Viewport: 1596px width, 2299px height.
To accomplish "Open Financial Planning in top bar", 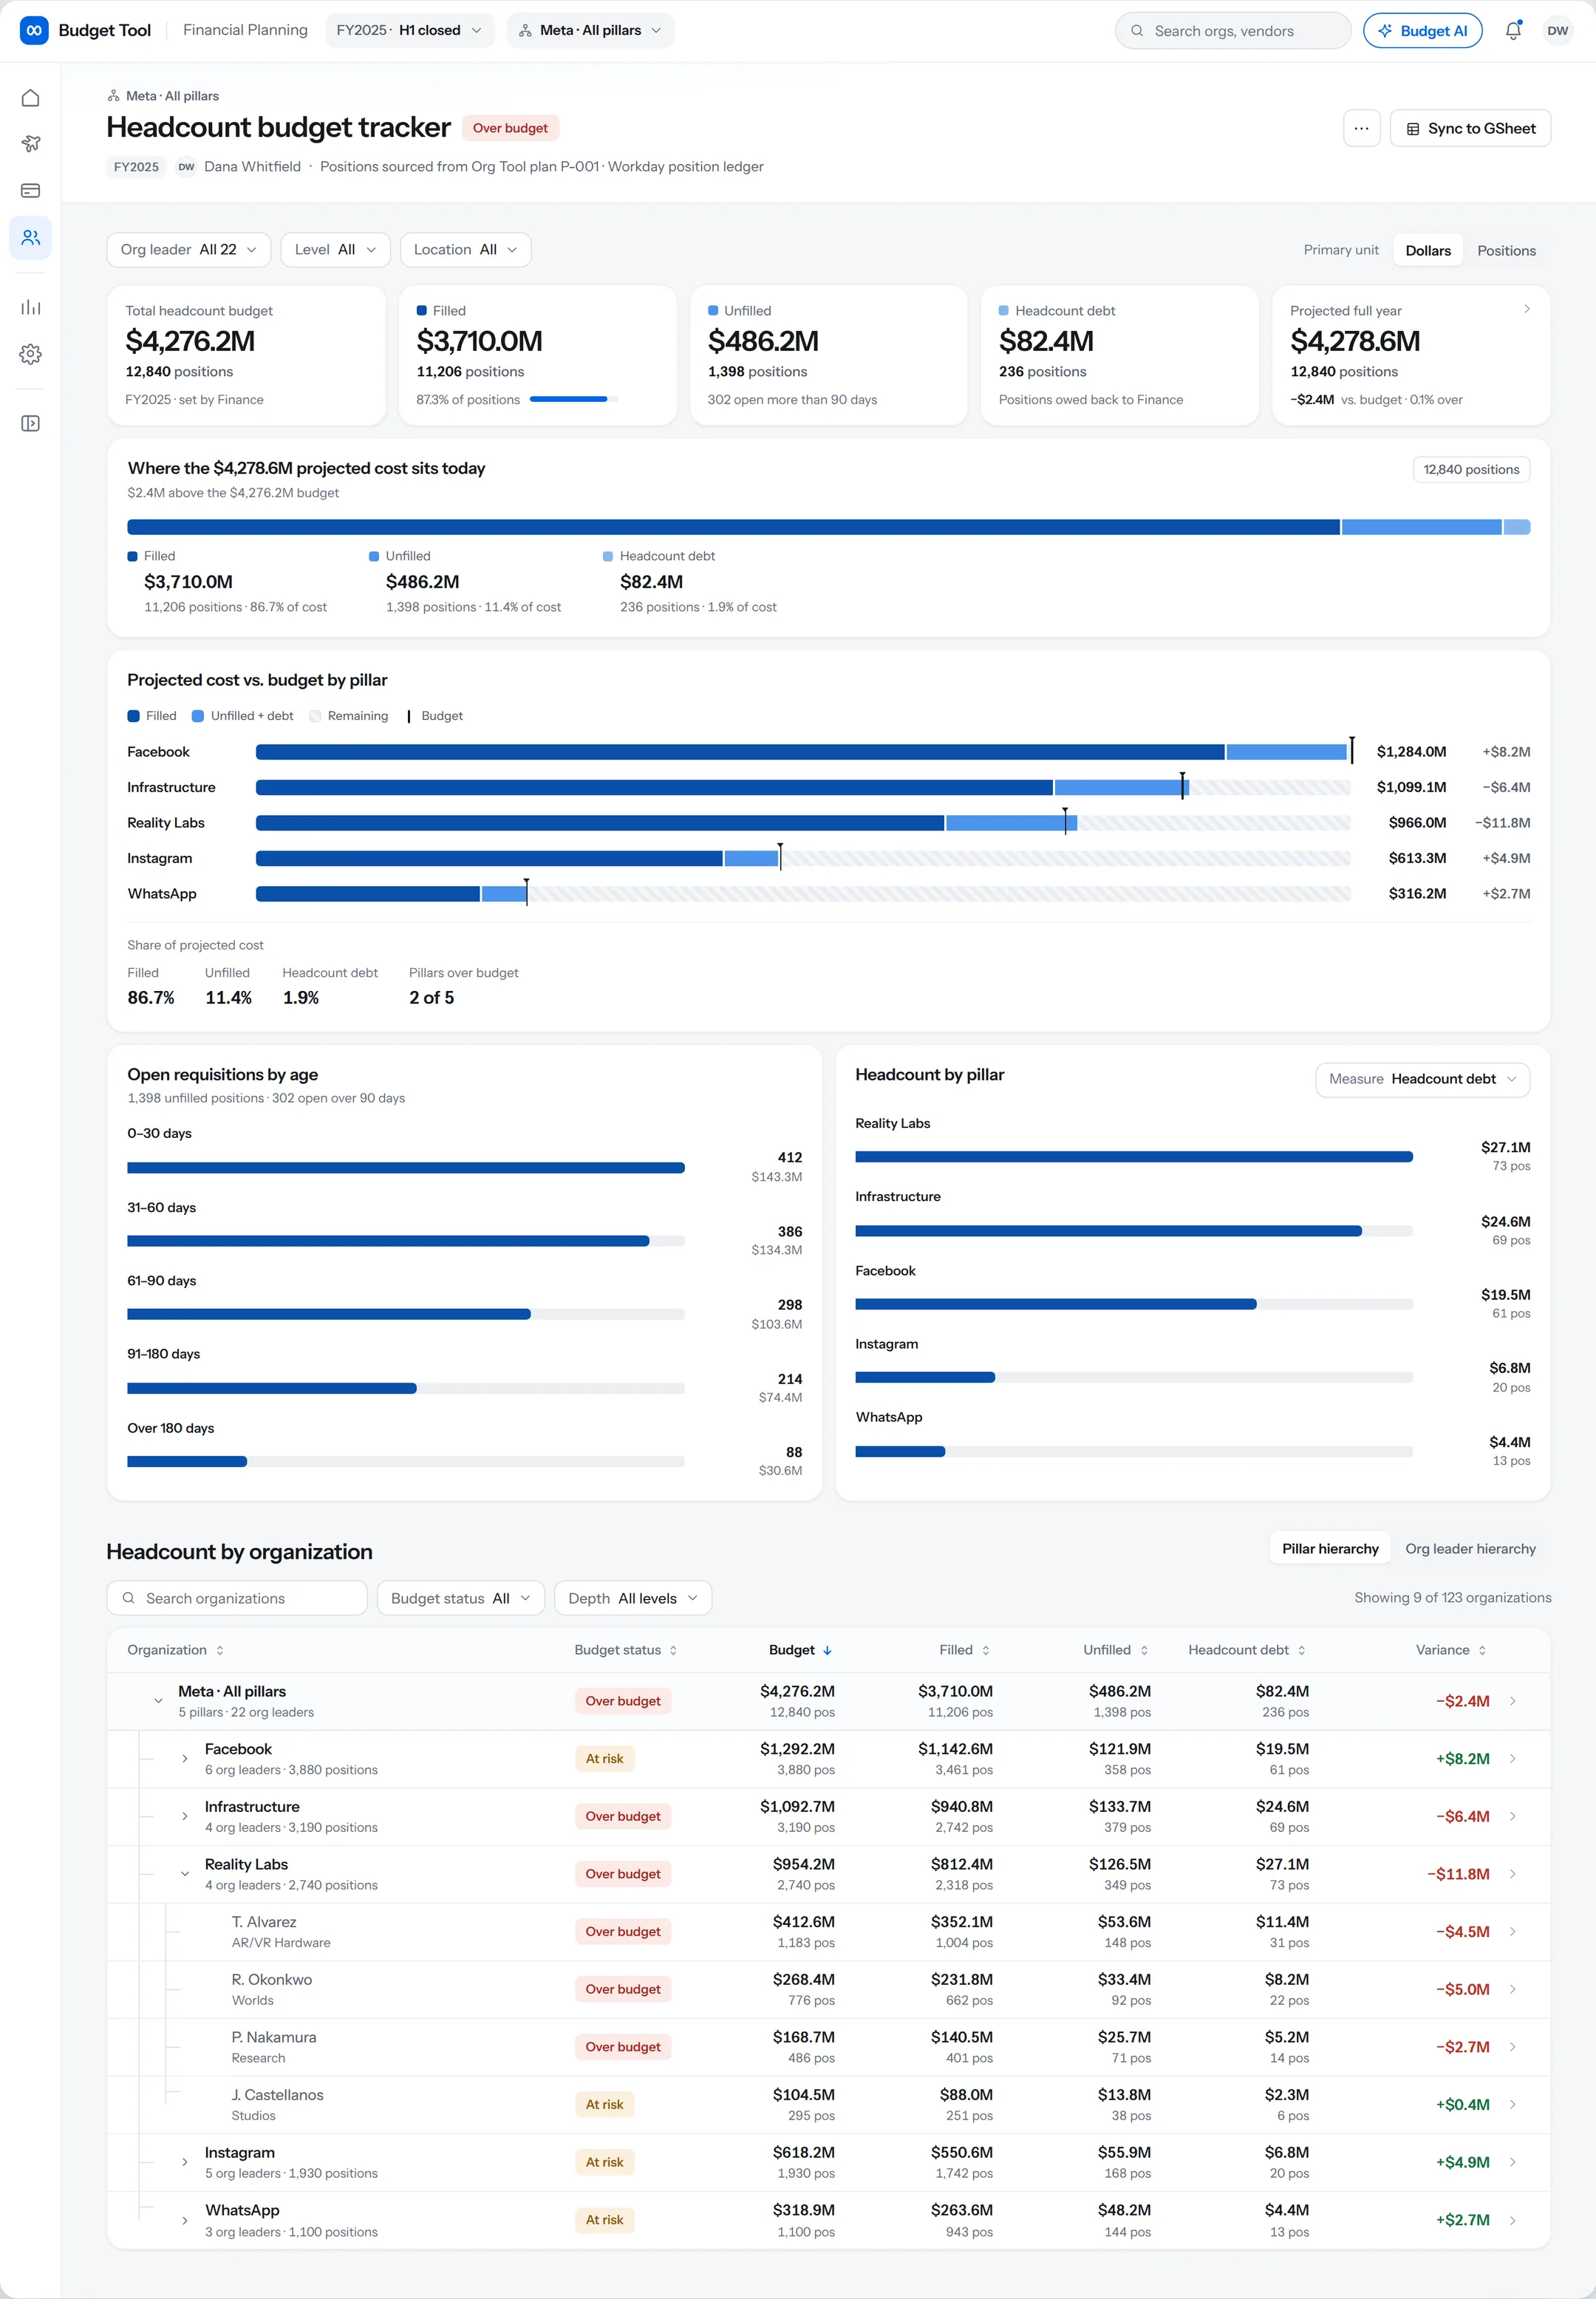I will [x=245, y=30].
